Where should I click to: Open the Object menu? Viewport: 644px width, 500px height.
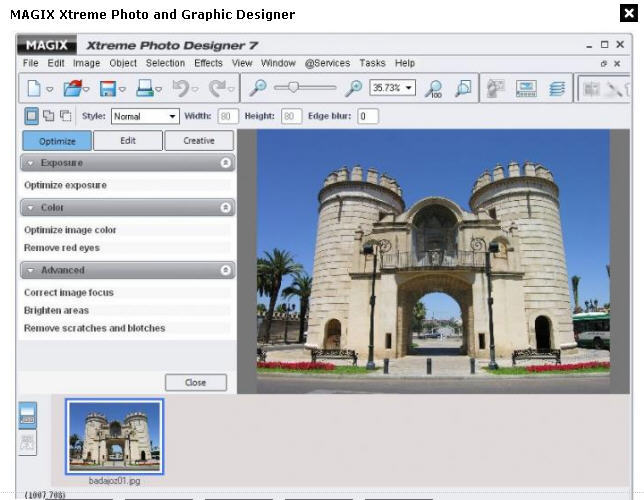(x=123, y=63)
